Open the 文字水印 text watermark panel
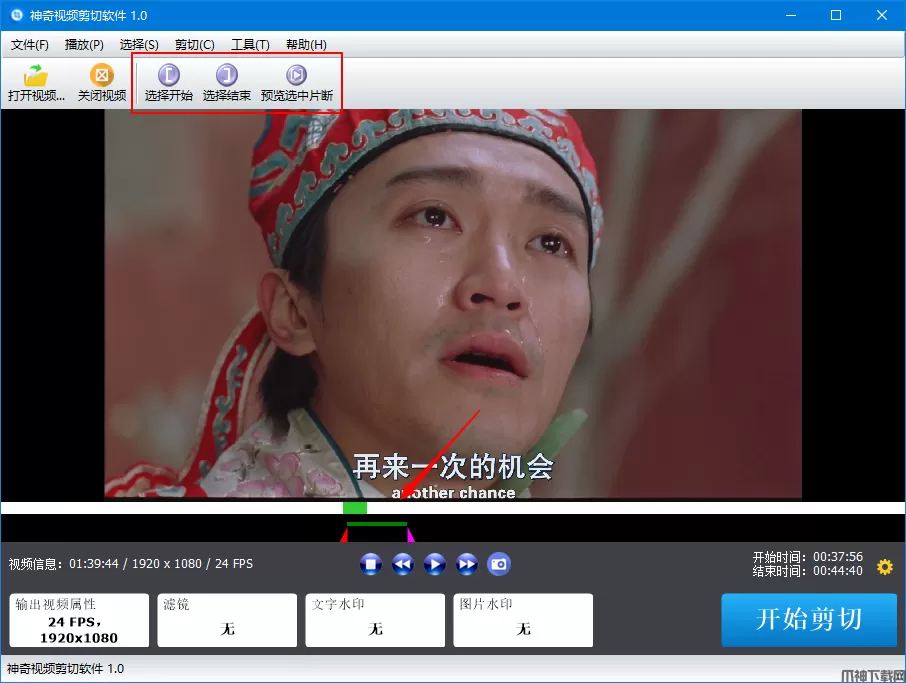The width and height of the screenshot is (906, 683). (375, 620)
